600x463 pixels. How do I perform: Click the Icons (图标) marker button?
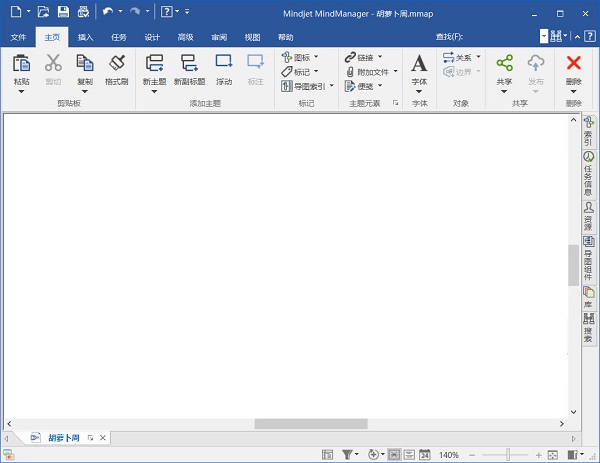point(287,57)
